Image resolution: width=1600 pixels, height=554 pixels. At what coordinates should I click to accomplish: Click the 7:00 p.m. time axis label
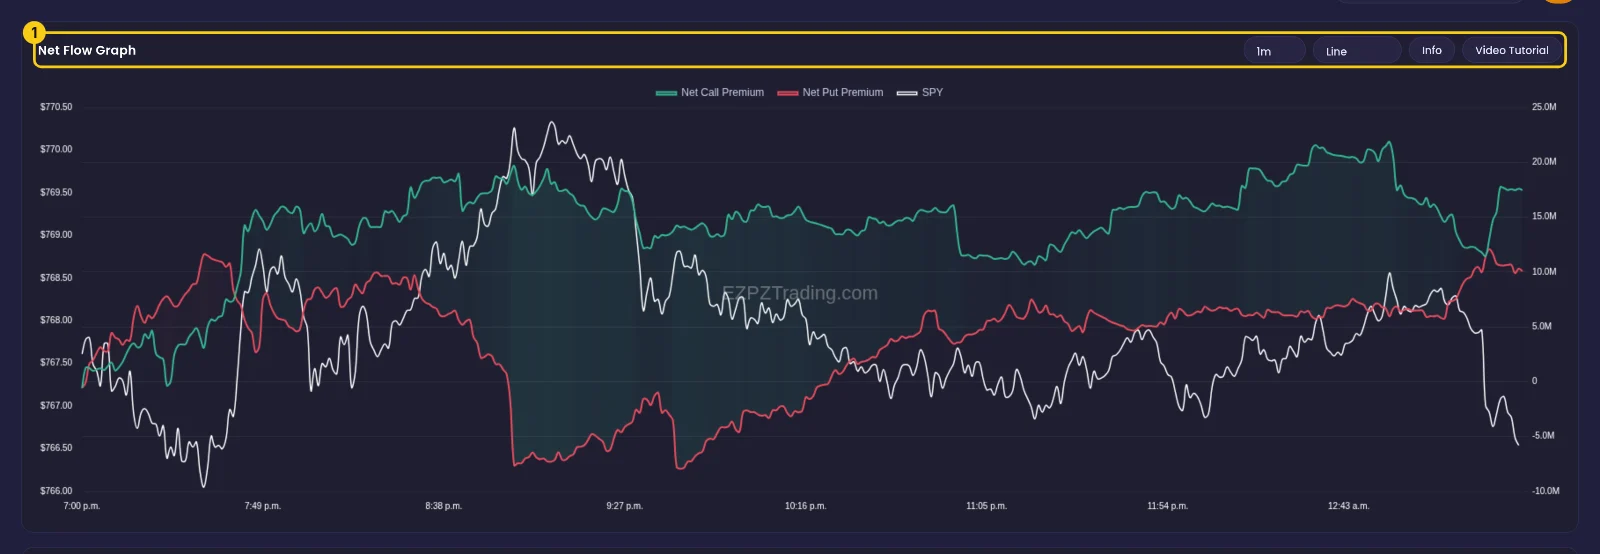(x=82, y=506)
